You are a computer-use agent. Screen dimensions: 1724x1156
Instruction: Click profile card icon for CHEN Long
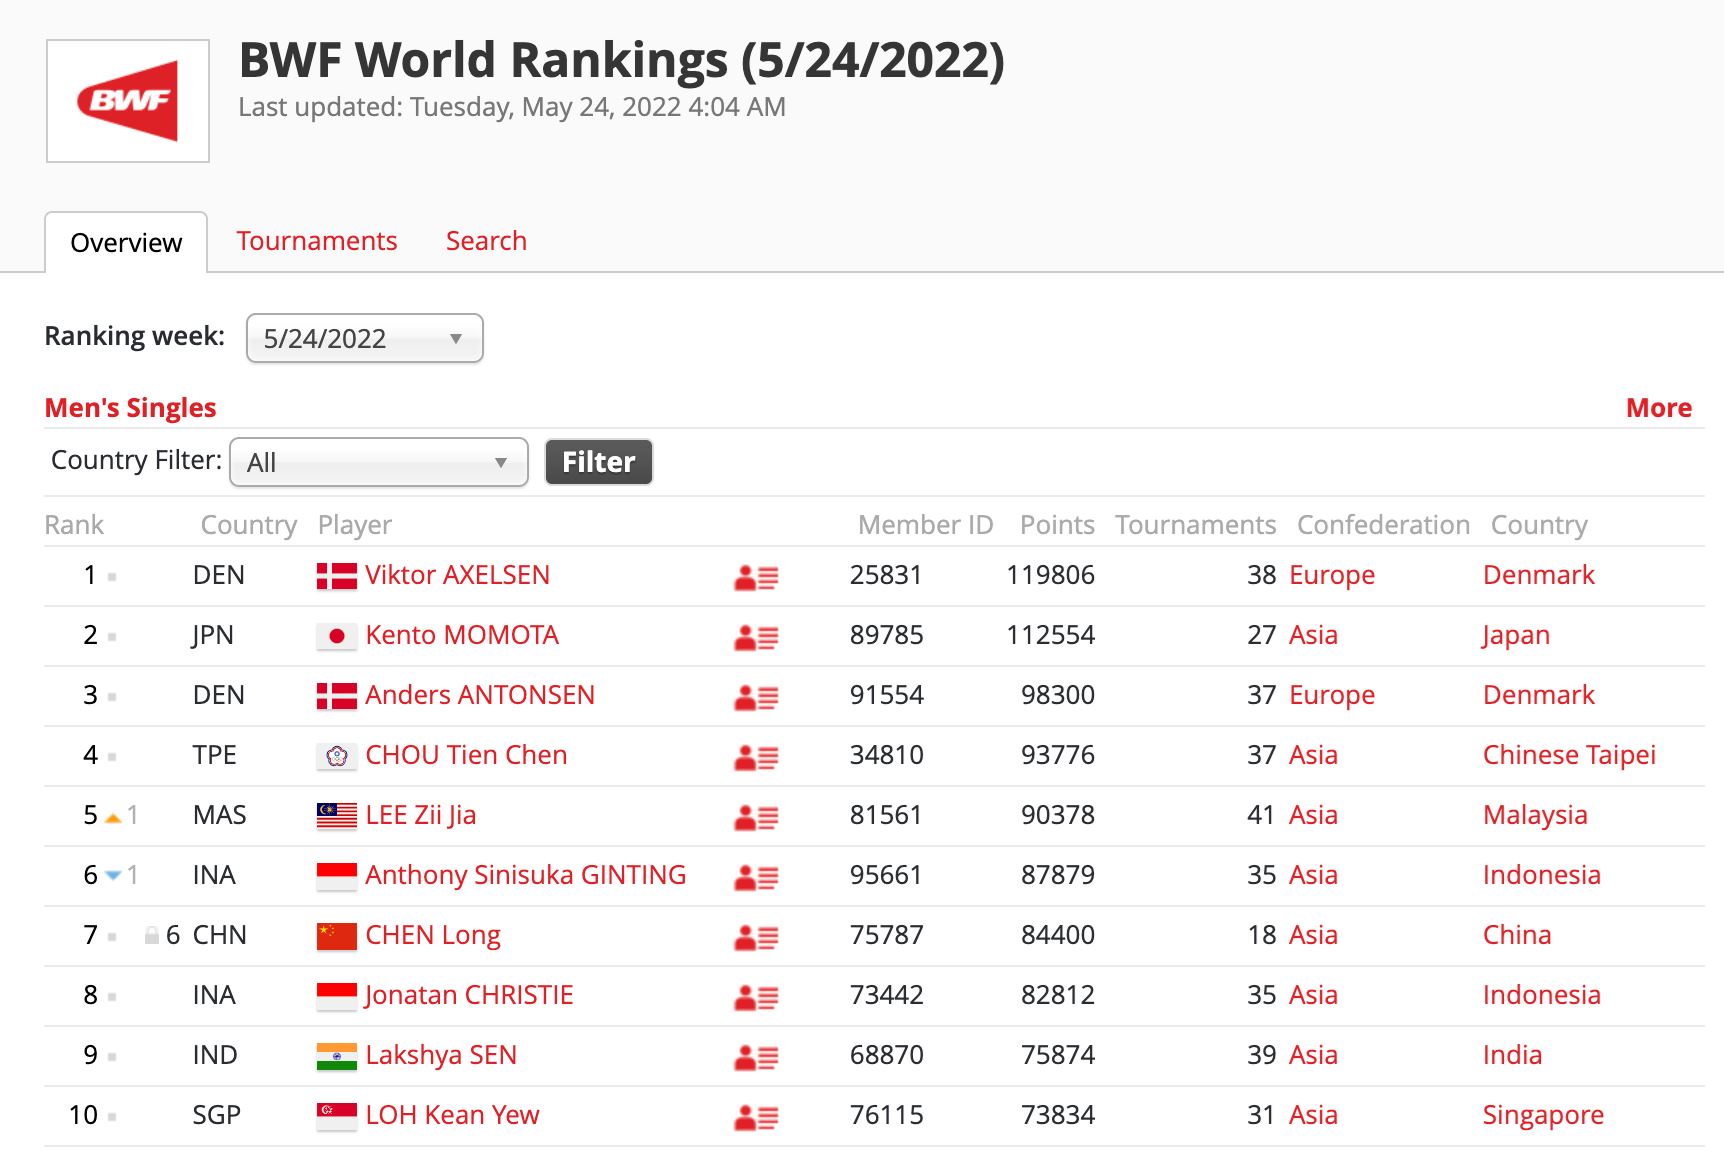click(755, 937)
